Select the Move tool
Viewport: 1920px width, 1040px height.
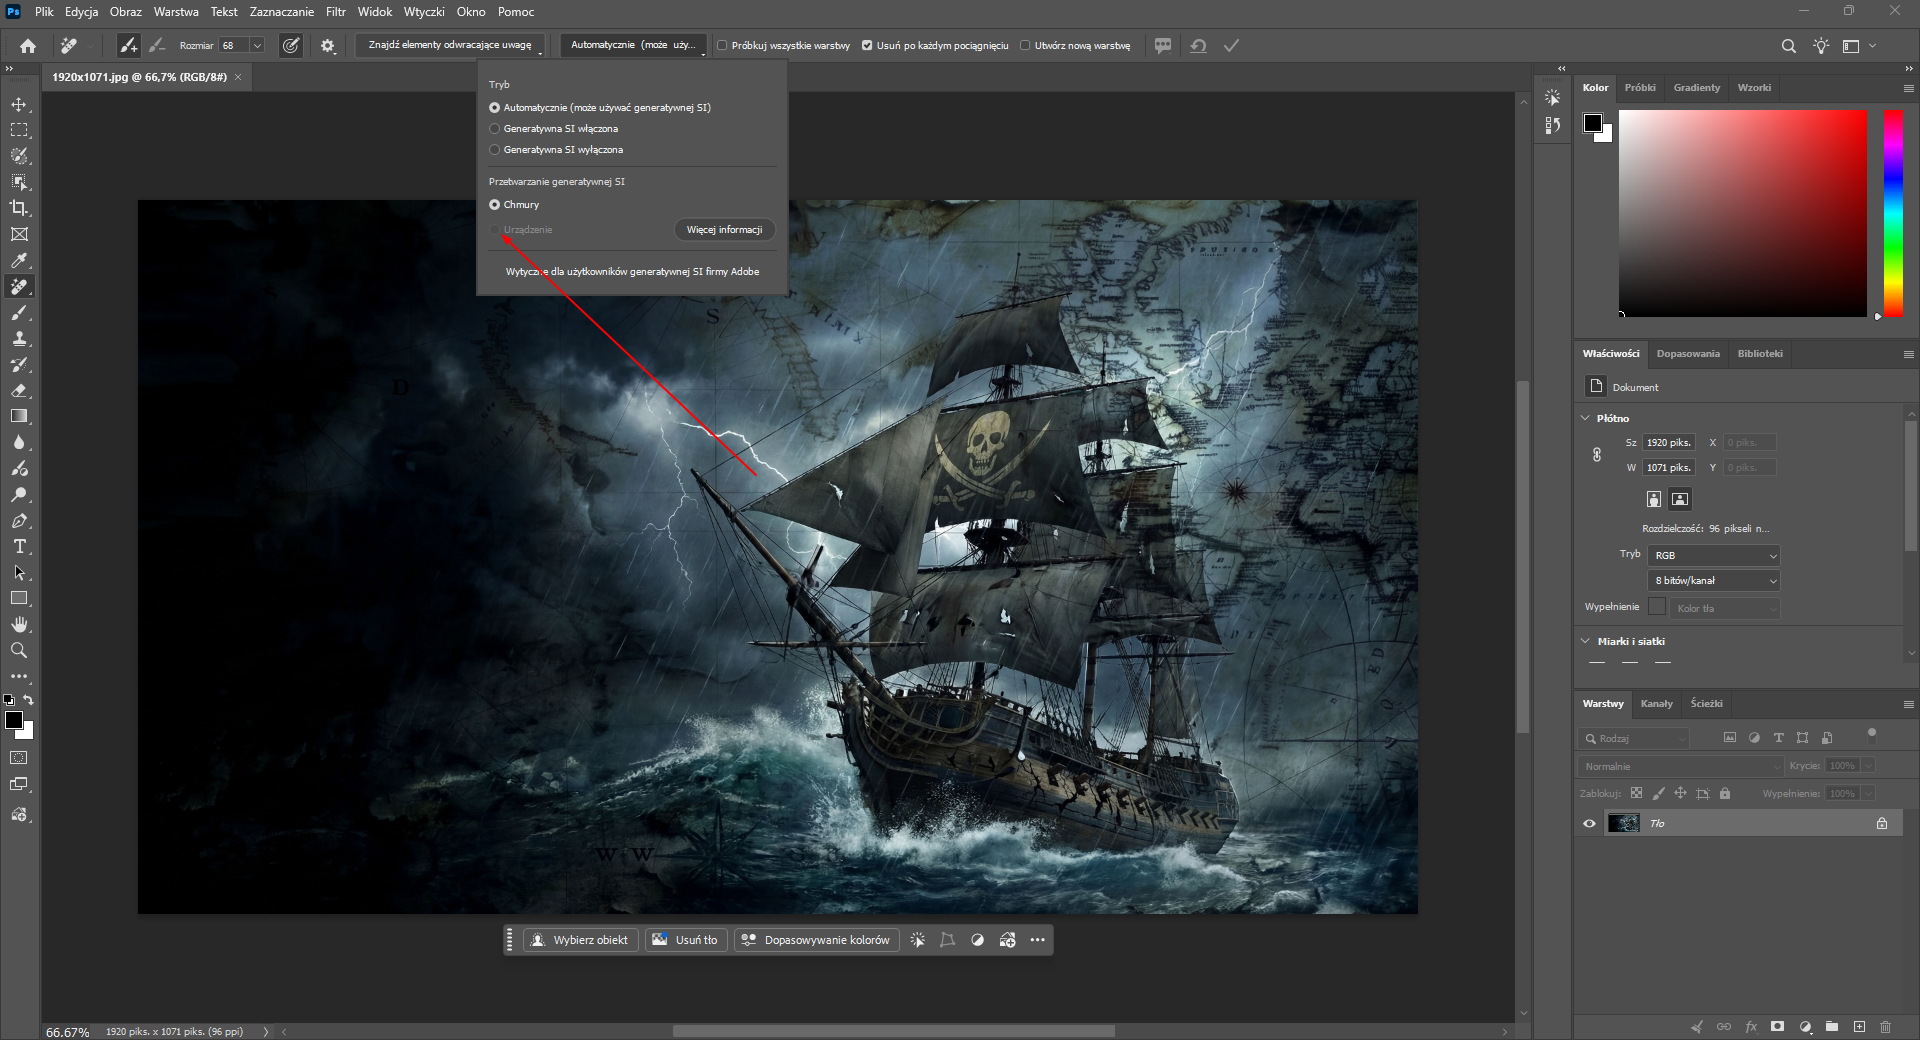tap(19, 104)
